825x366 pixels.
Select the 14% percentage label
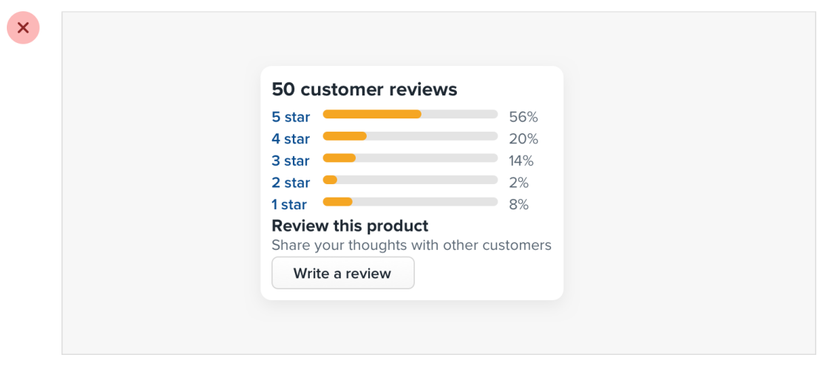[521, 161]
